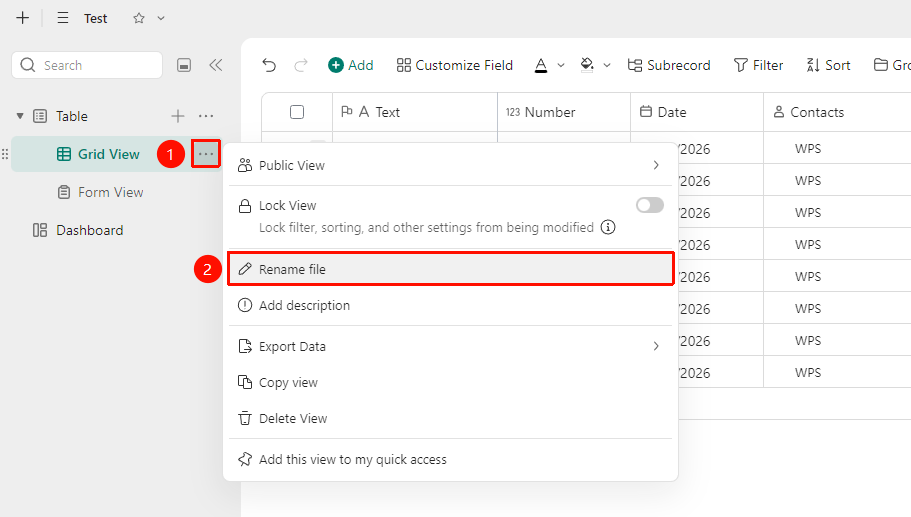This screenshot has width=911, height=517.
Task: Choose Delete View from the menu
Action: click(x=450, y=419)
